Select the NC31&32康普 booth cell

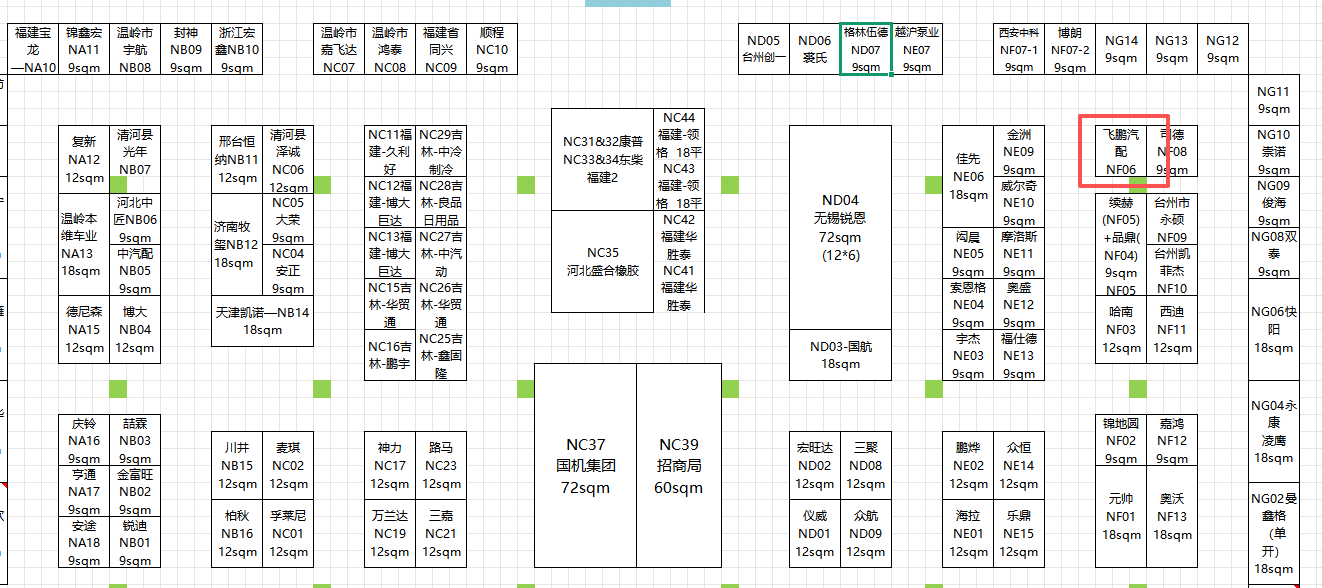[602, 160]
